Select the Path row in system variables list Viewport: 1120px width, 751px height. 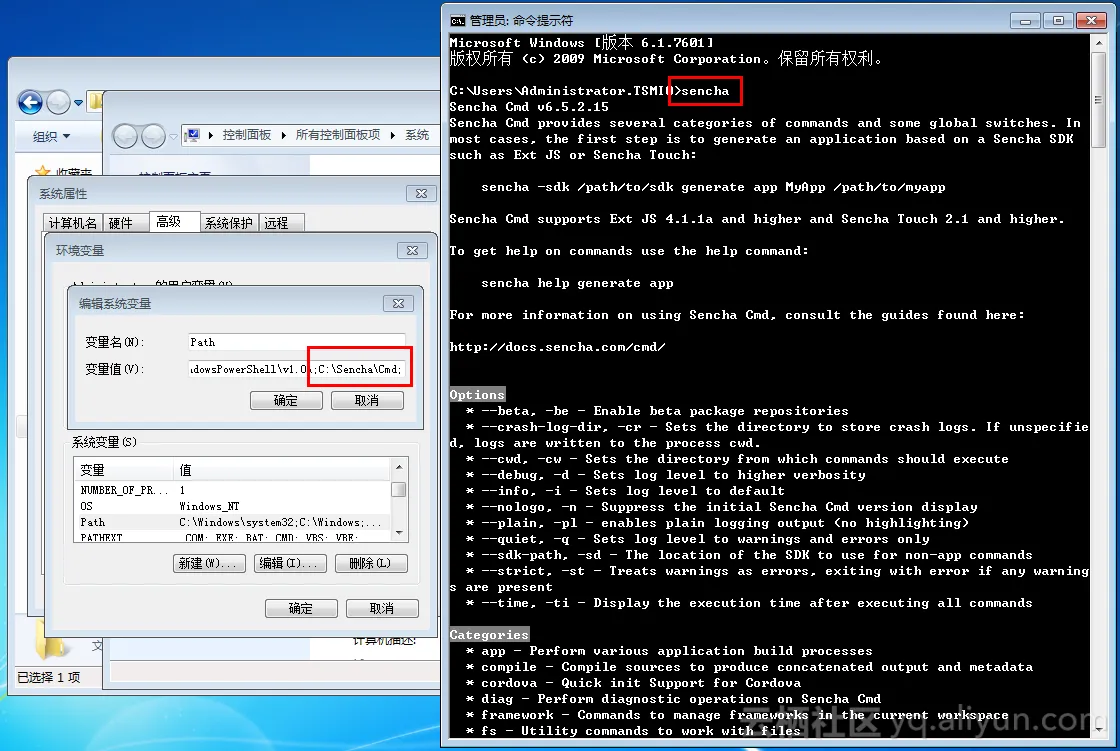(232, 522)
